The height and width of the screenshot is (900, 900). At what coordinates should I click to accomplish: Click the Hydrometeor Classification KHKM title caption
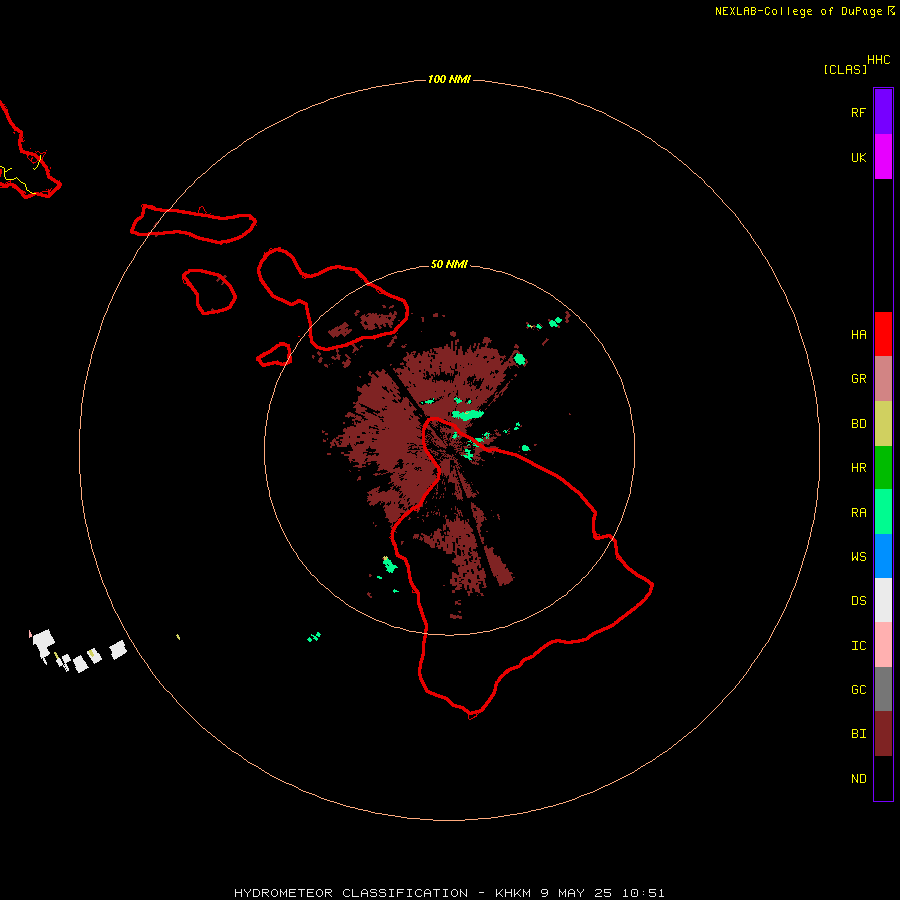click(x=449, y=893)
